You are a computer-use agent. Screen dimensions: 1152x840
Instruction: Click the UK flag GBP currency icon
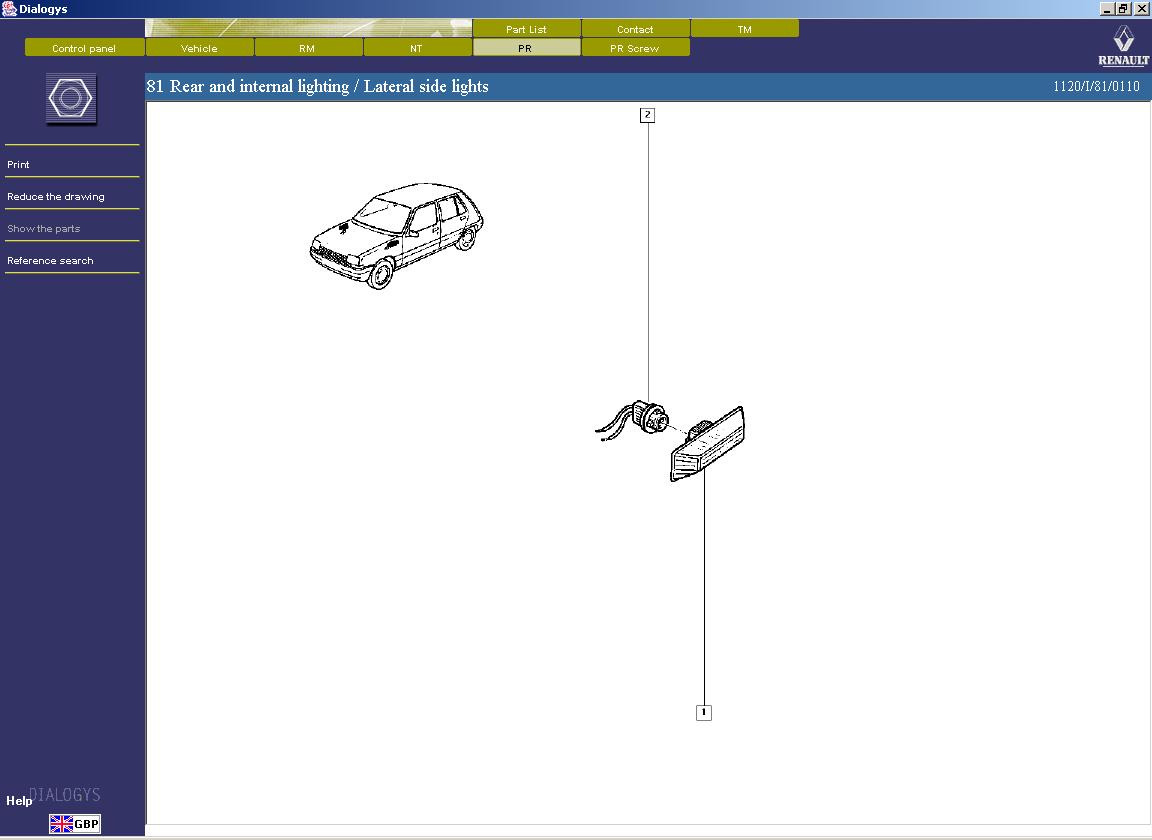point(75,824)
